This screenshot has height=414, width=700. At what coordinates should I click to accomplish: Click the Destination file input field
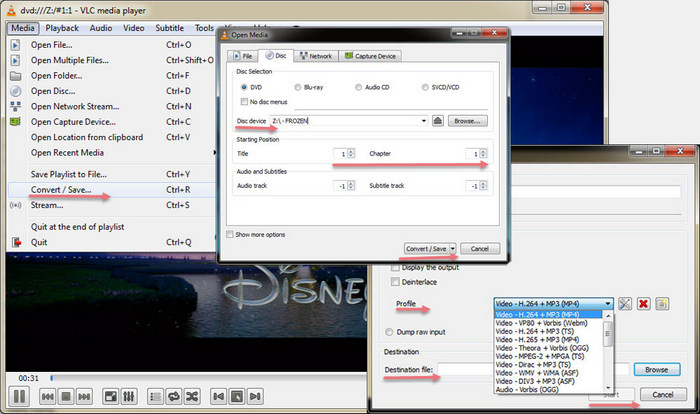[x=466, y=369]
